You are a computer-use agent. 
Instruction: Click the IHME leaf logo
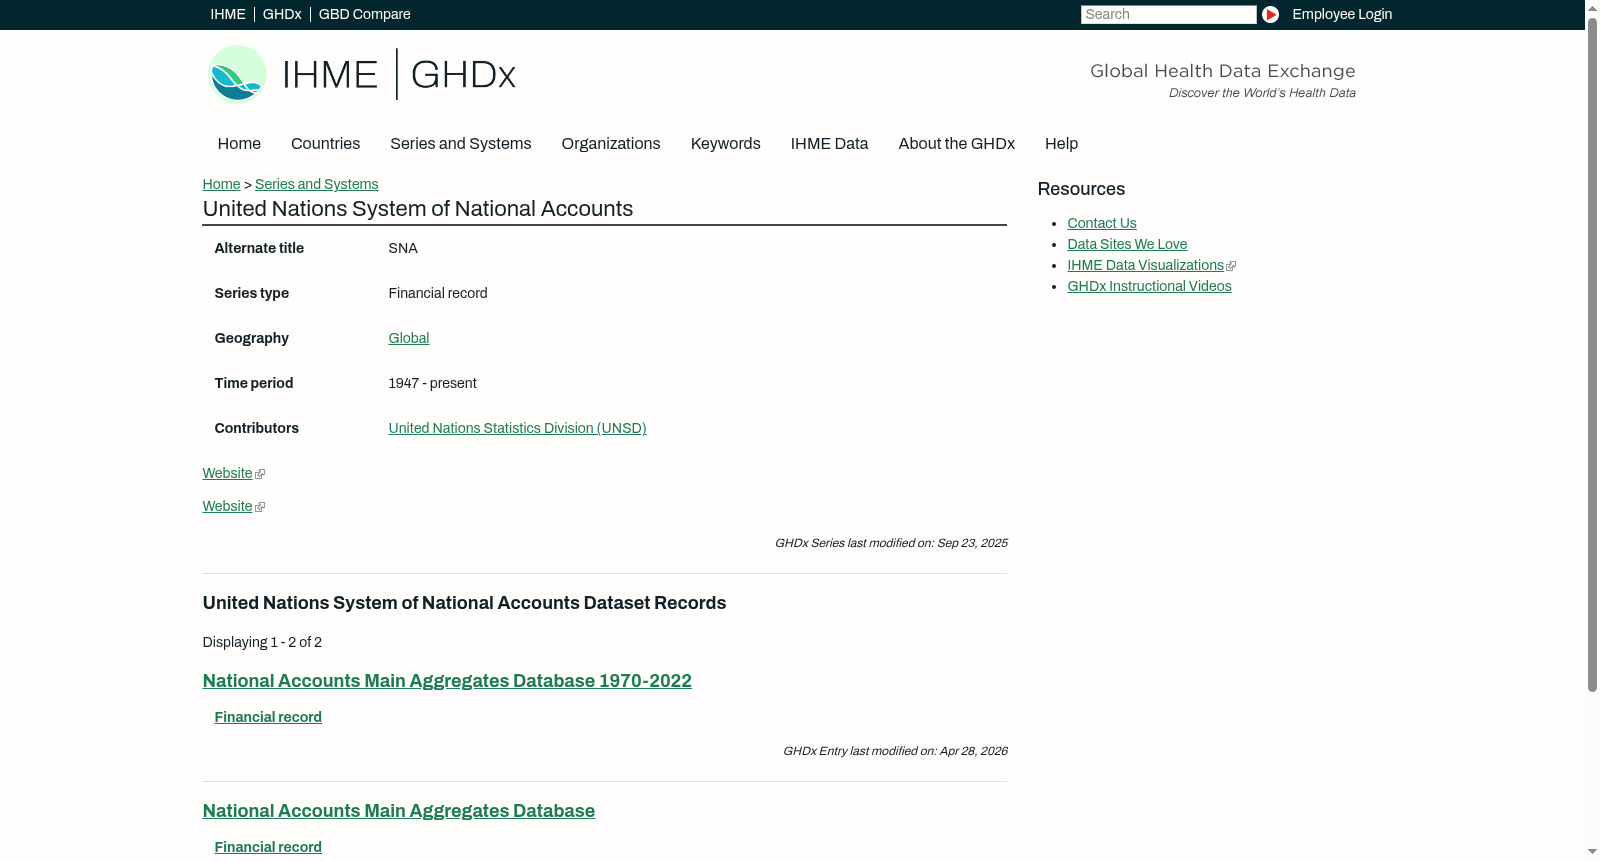pos(237,74)
